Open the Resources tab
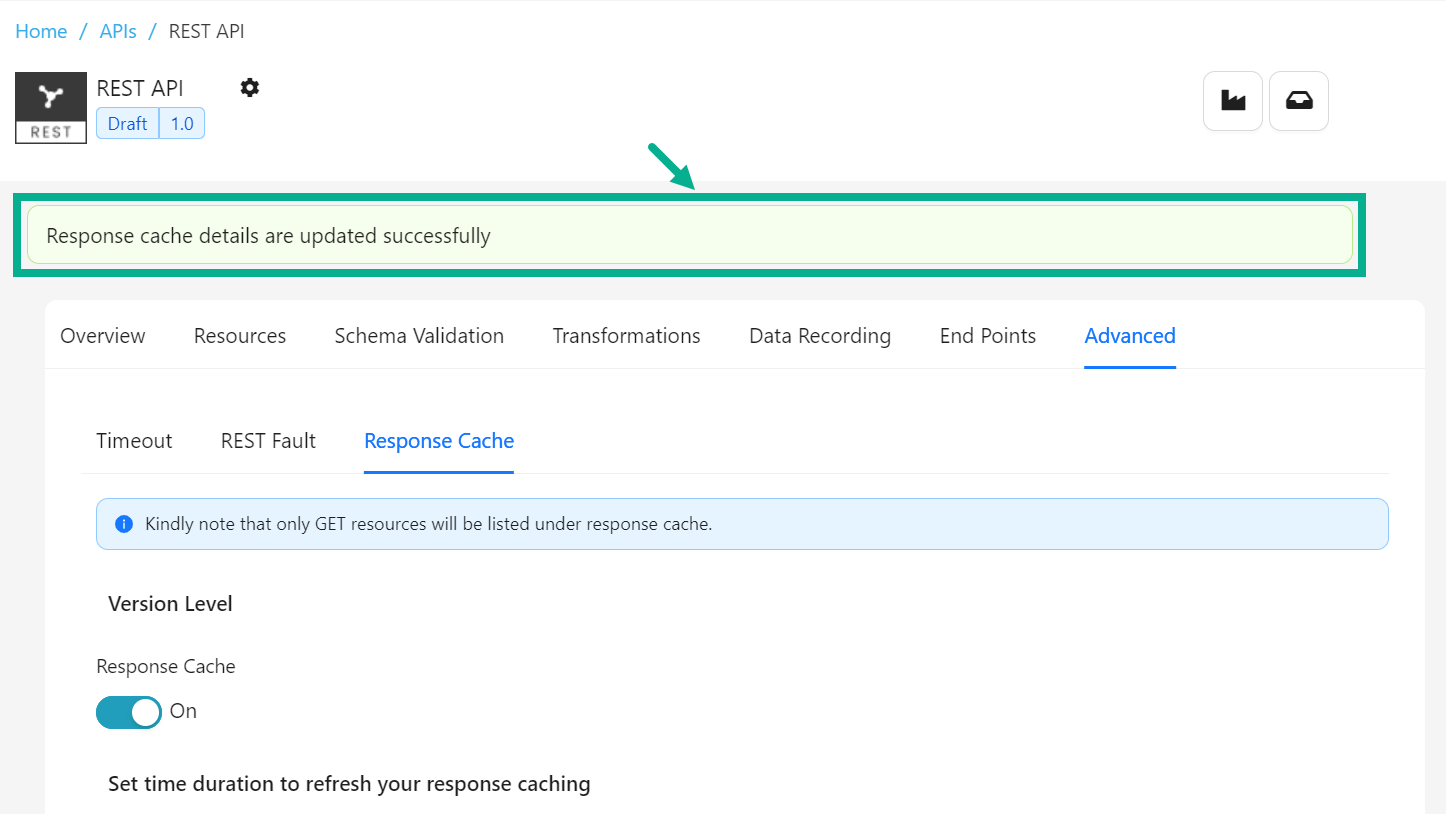Image resolution: width=1446 pixels, height=814 pixels. point(240,336)
